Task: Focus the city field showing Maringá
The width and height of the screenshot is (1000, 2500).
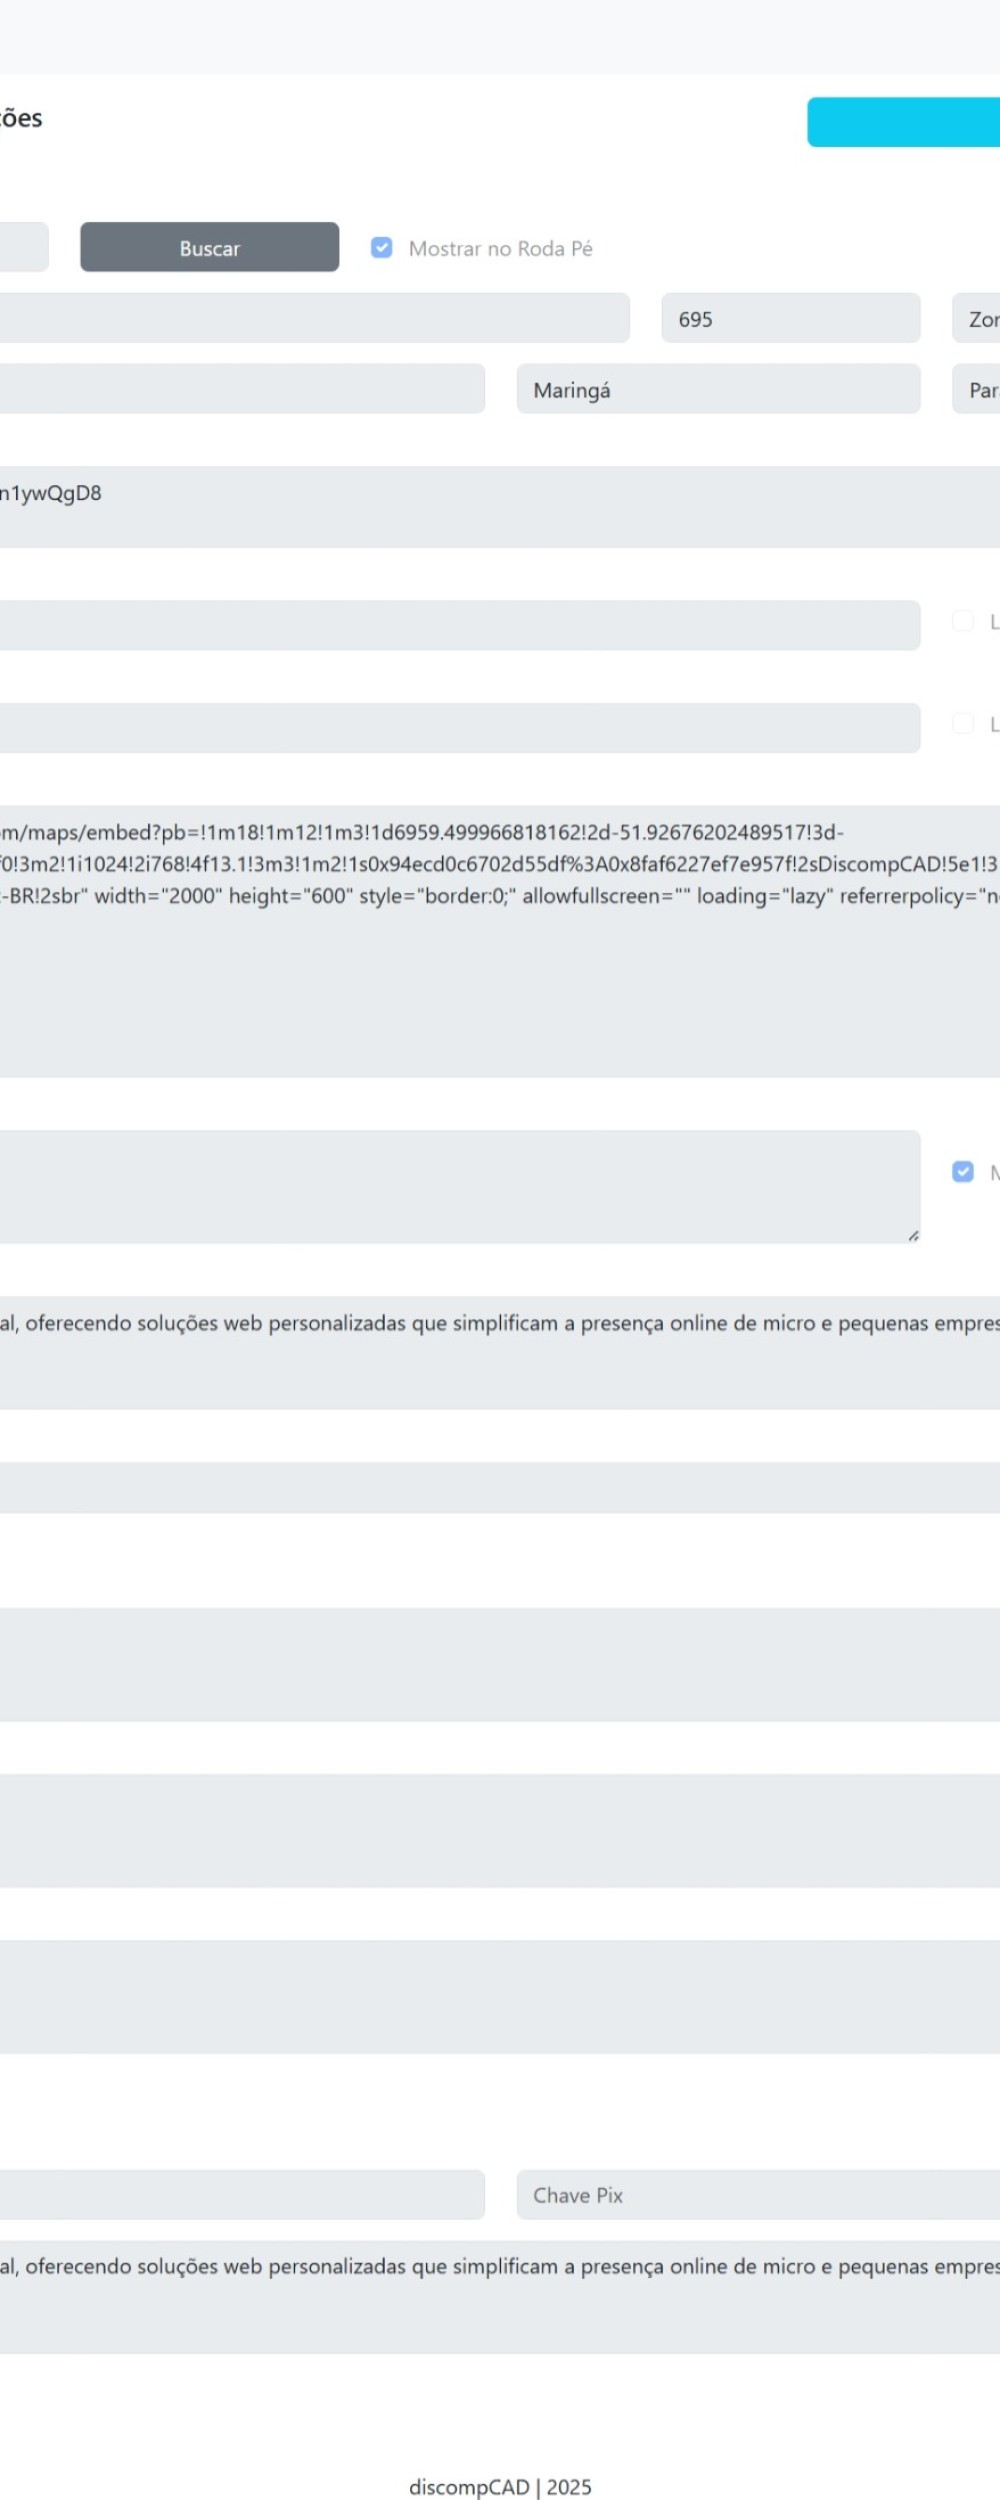Action: 717,389
